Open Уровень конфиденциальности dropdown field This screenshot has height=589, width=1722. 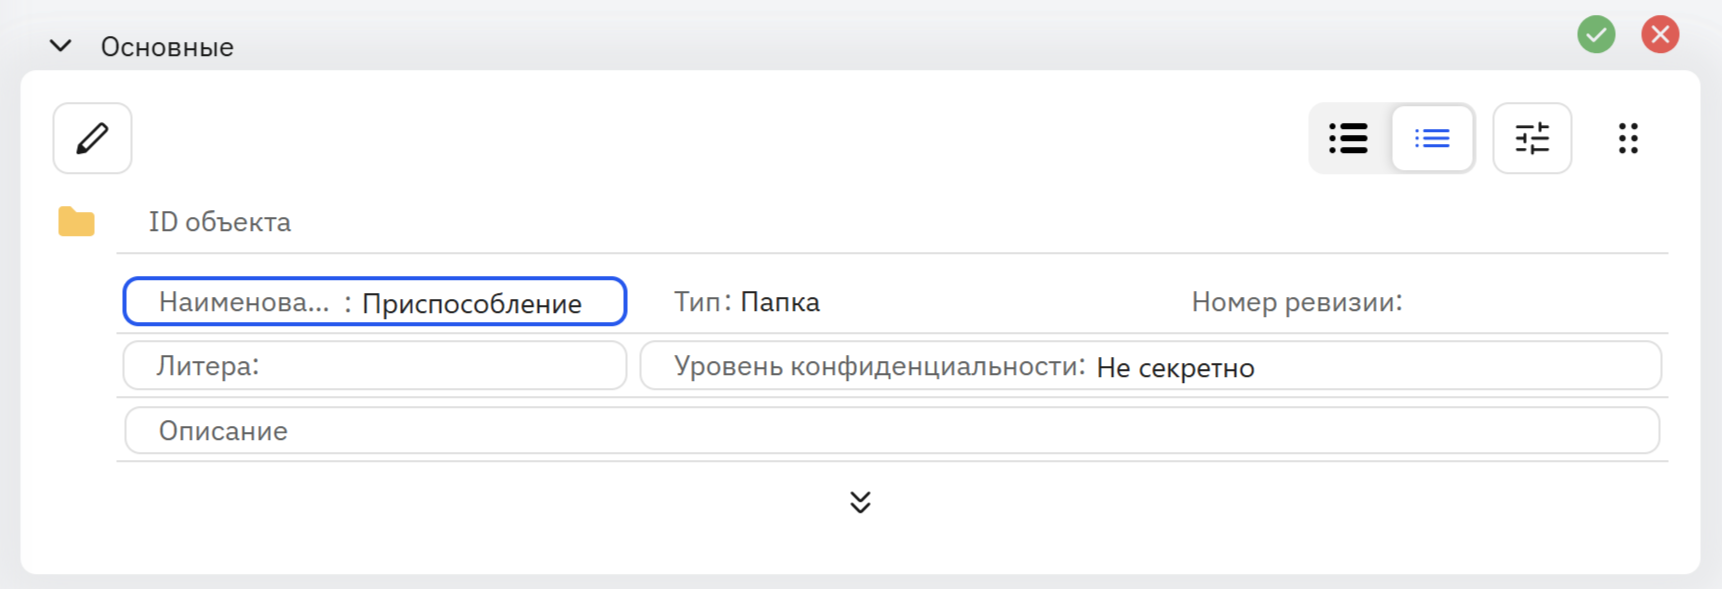pos(1151,366)
